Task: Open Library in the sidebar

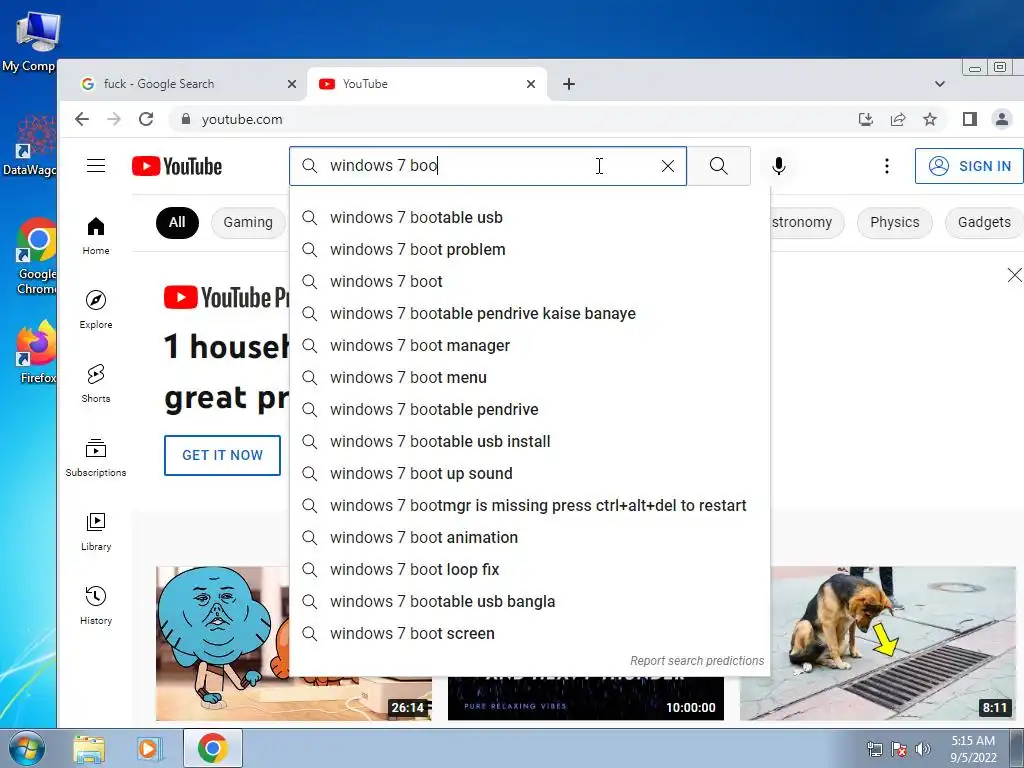Action: (96, 532)
